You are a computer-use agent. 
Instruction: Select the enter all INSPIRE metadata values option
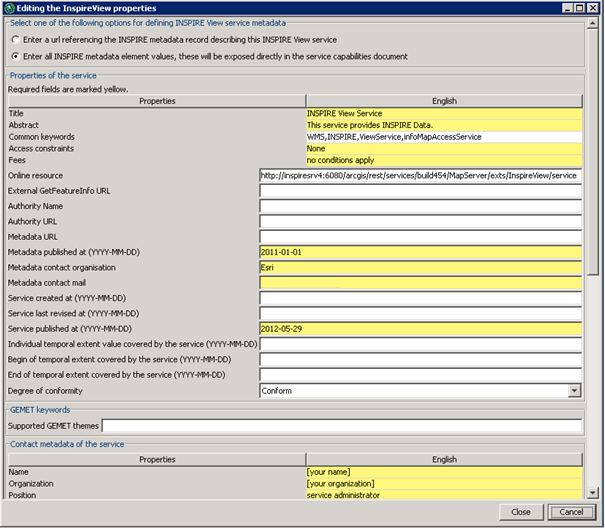pyautogui.click(x=16, y=56)
